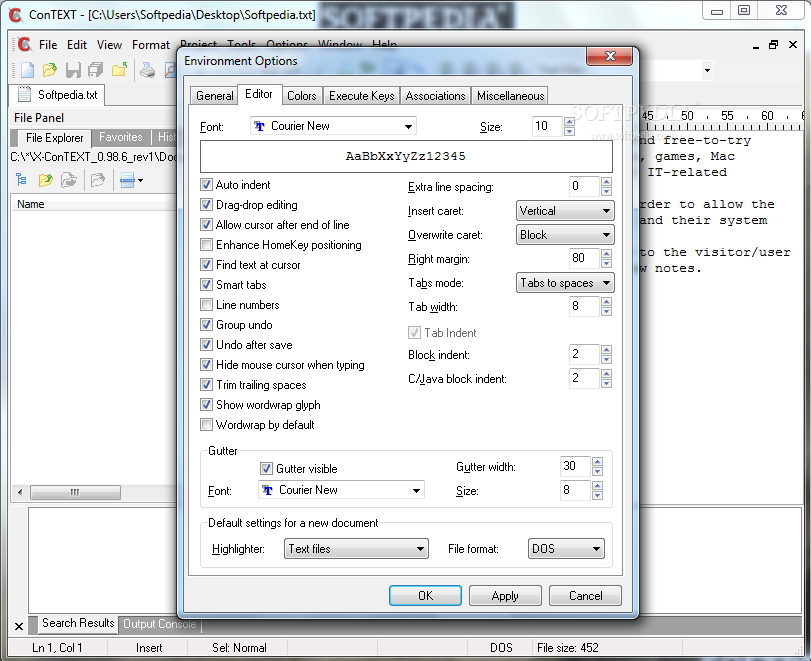Open the Favorites tab in File Panel
The height and width of the screenshot is (661, 811).
tap(121, 137)
